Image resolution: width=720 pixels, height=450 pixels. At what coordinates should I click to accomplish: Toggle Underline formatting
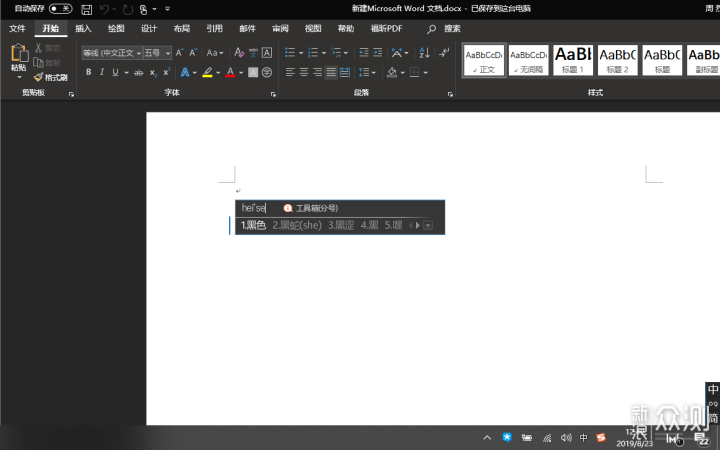pyautogui.click(x=115, y=72)
